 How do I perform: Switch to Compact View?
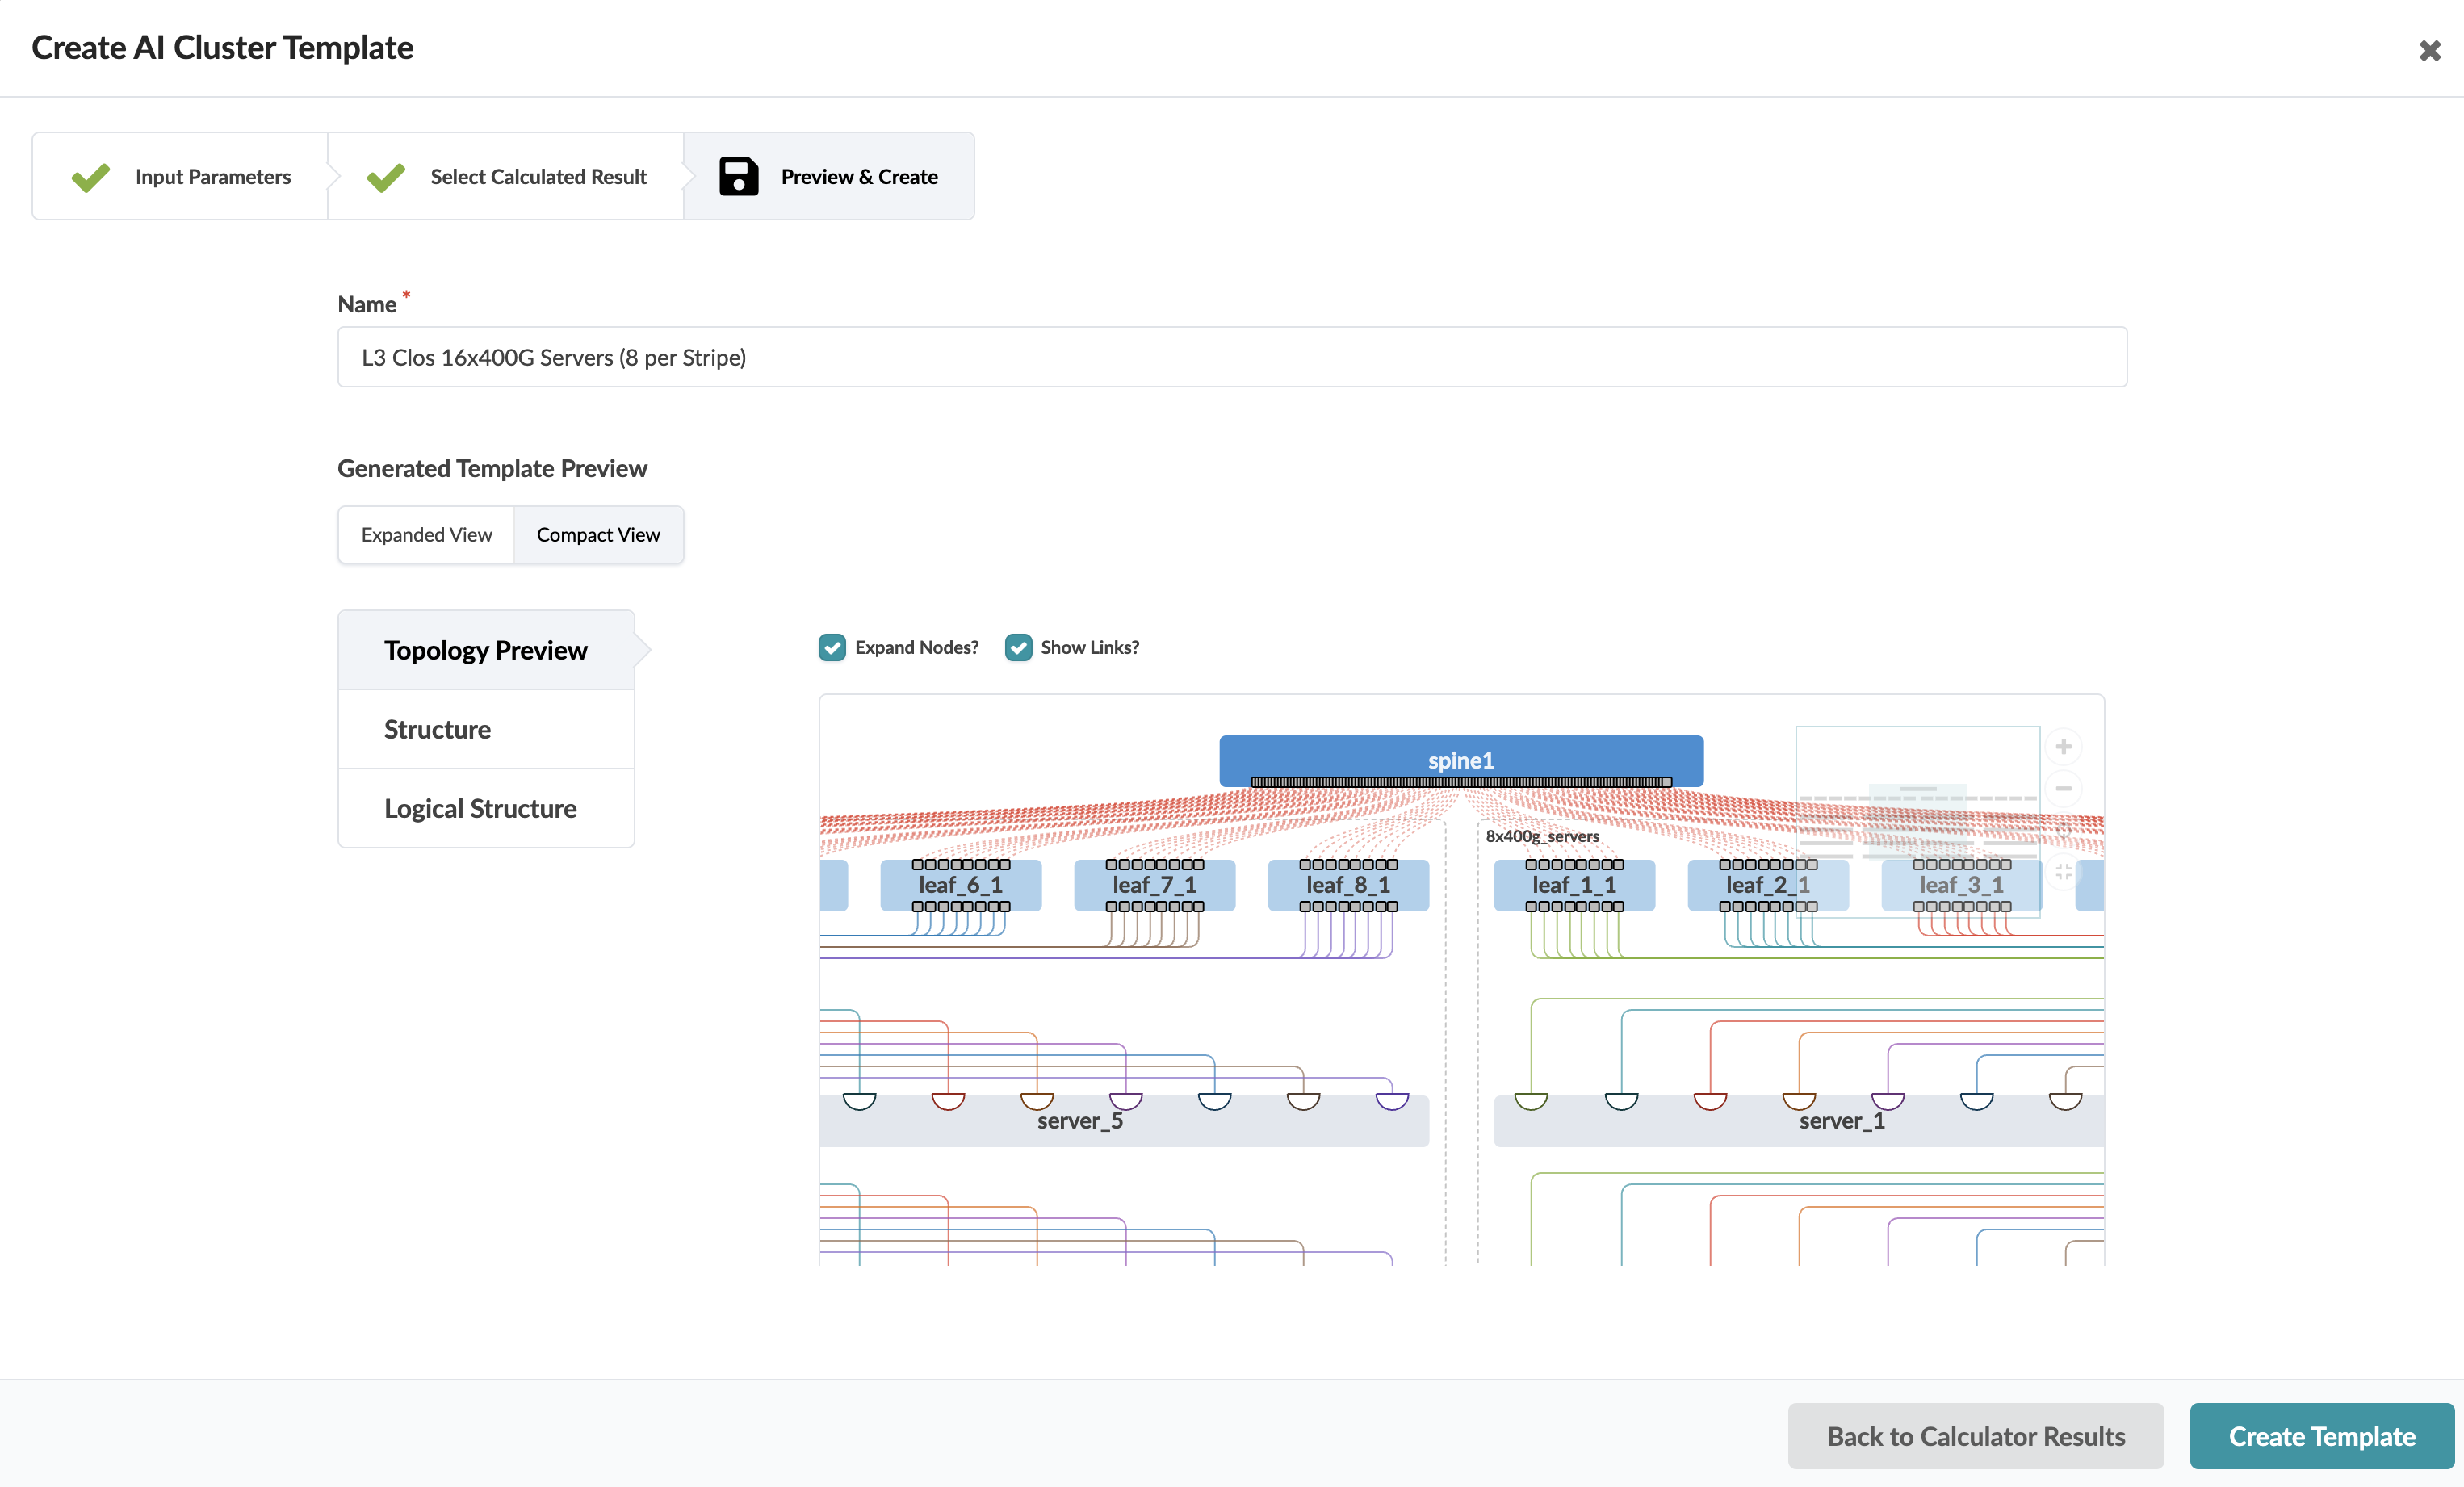click(x=598, y=535)
